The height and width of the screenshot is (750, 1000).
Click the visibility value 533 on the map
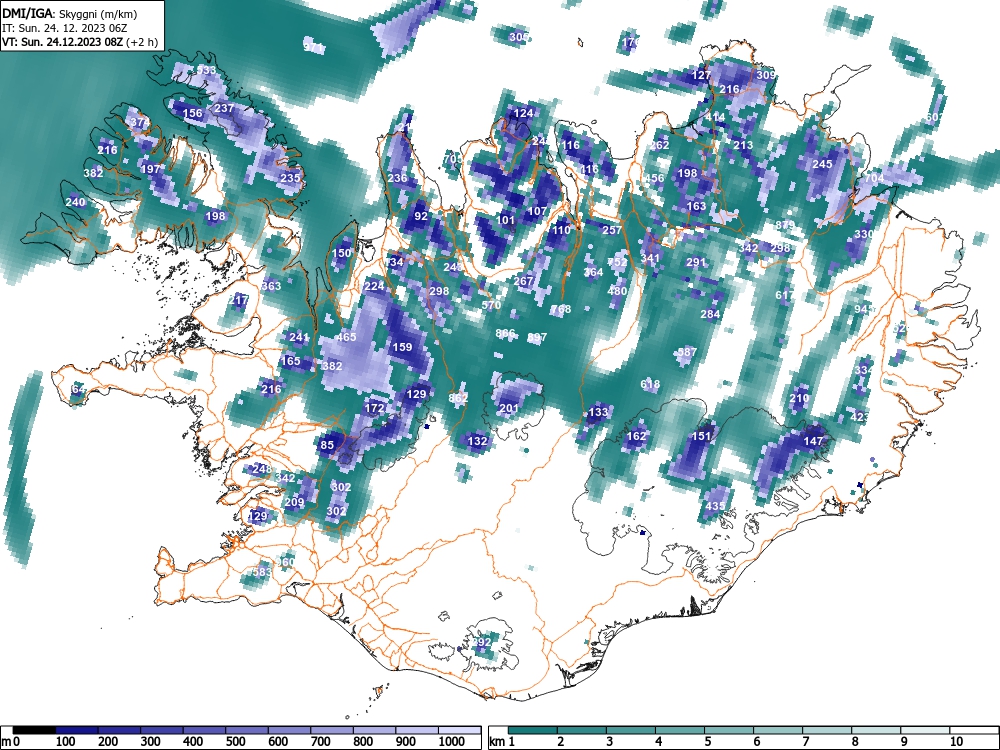point(206,70)
